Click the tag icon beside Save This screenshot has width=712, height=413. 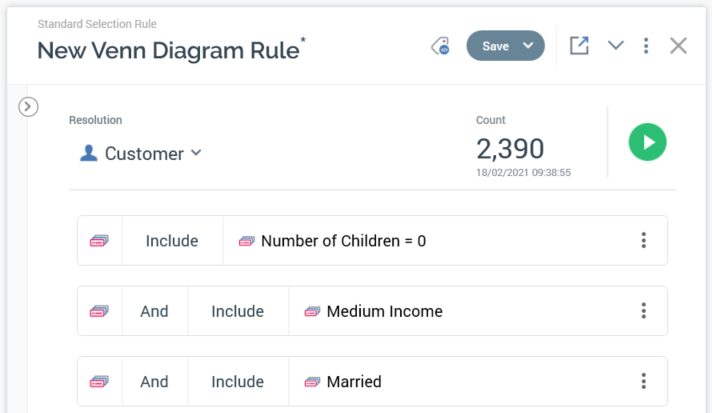coord(440,46)
